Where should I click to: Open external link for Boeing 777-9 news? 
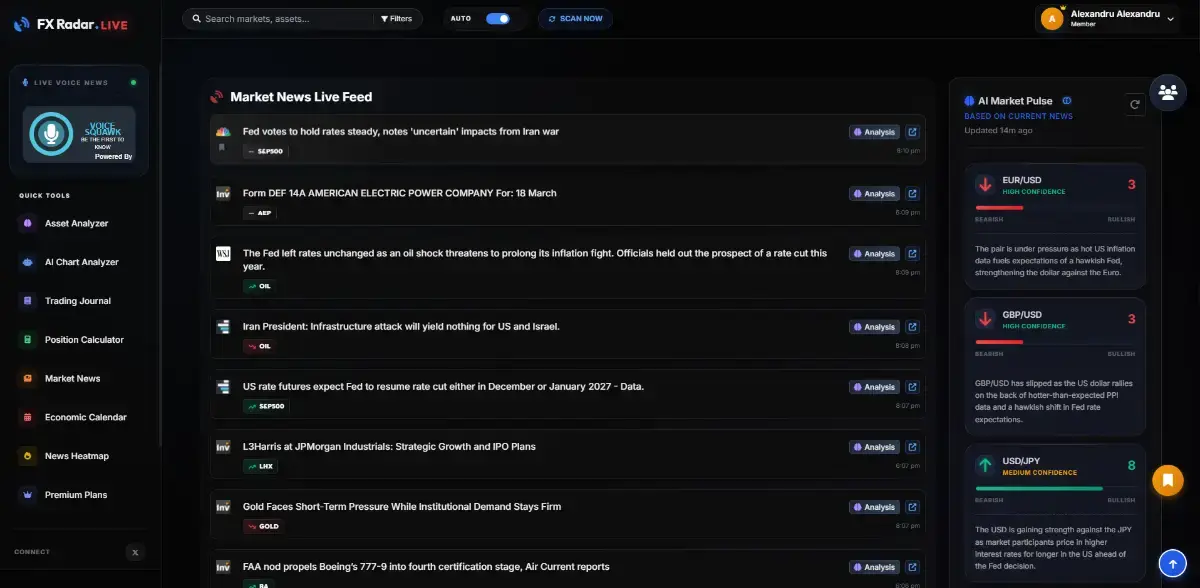point(912,567)
